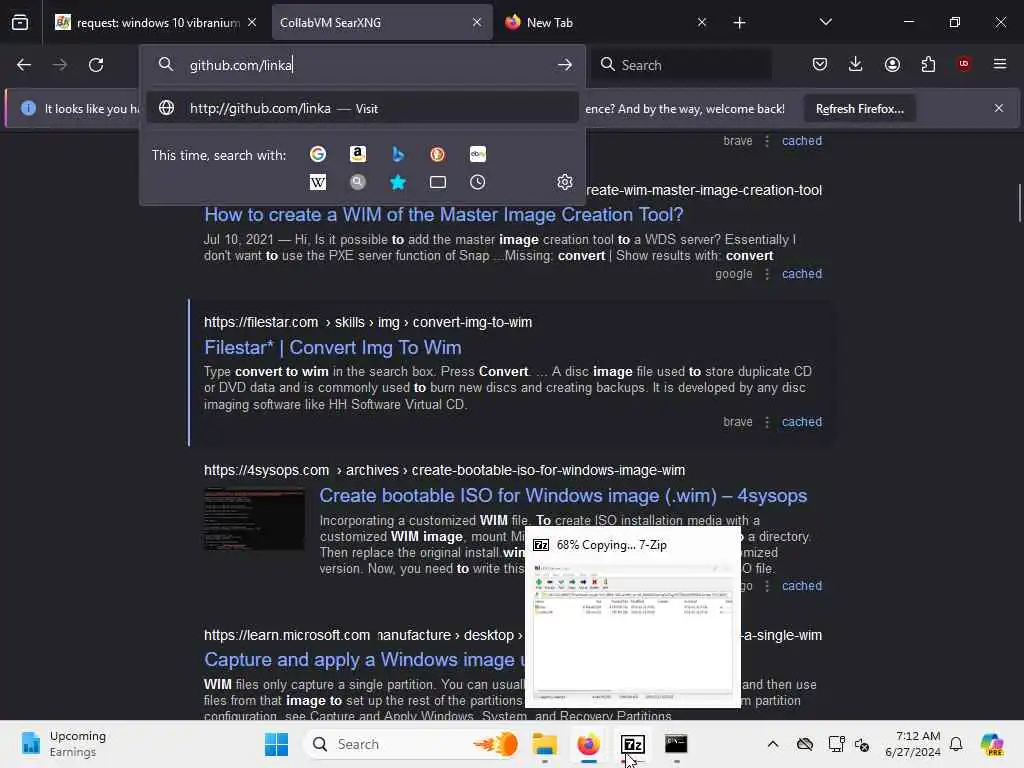Reload the current page
Viewport: 1024px width, 768px height.
(96, 65)
